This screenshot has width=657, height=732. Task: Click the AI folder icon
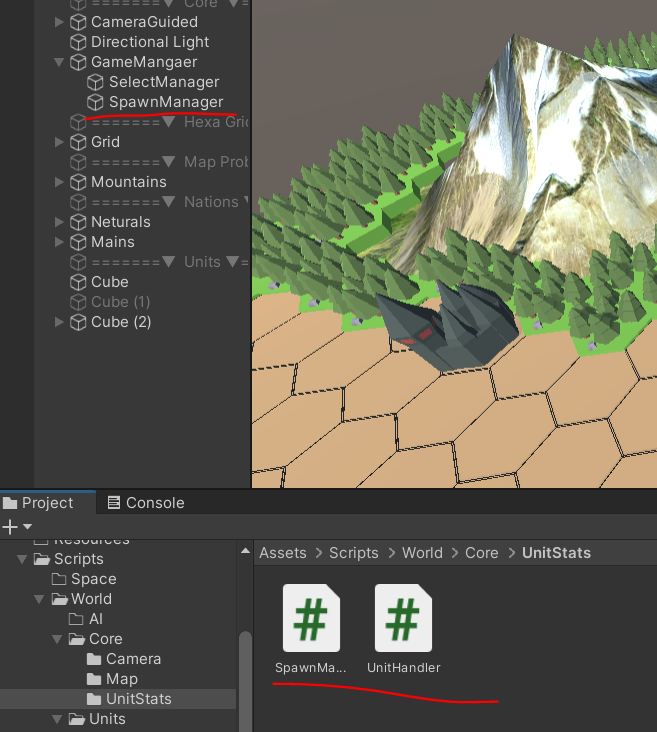coord(76,619)
